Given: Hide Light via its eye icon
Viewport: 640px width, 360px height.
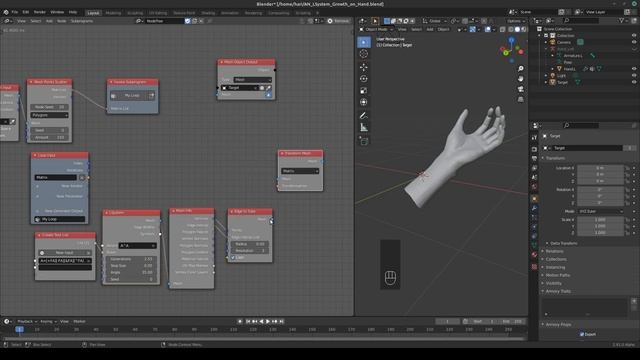Looking at the screenshot, I should point(634,76).
